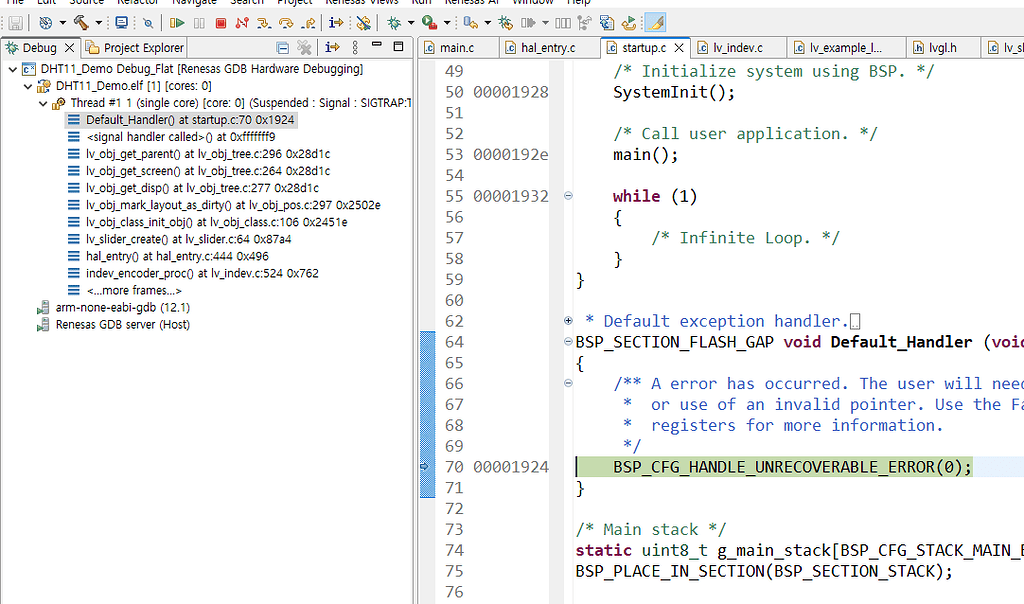The width and height of the screenshot is (1024, 604).
Task: Open the Debug view three-dot menu
Action: click(x=355, y=47)
